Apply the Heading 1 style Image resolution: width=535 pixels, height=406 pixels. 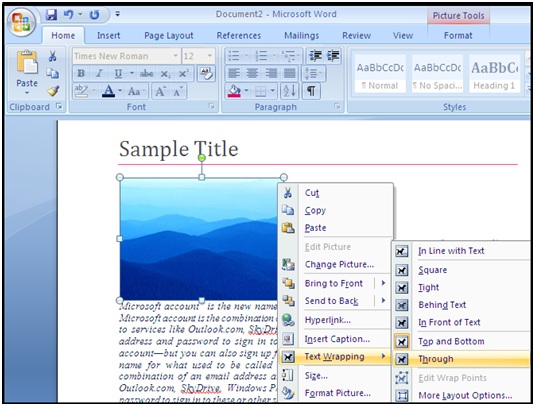point(494,74)
